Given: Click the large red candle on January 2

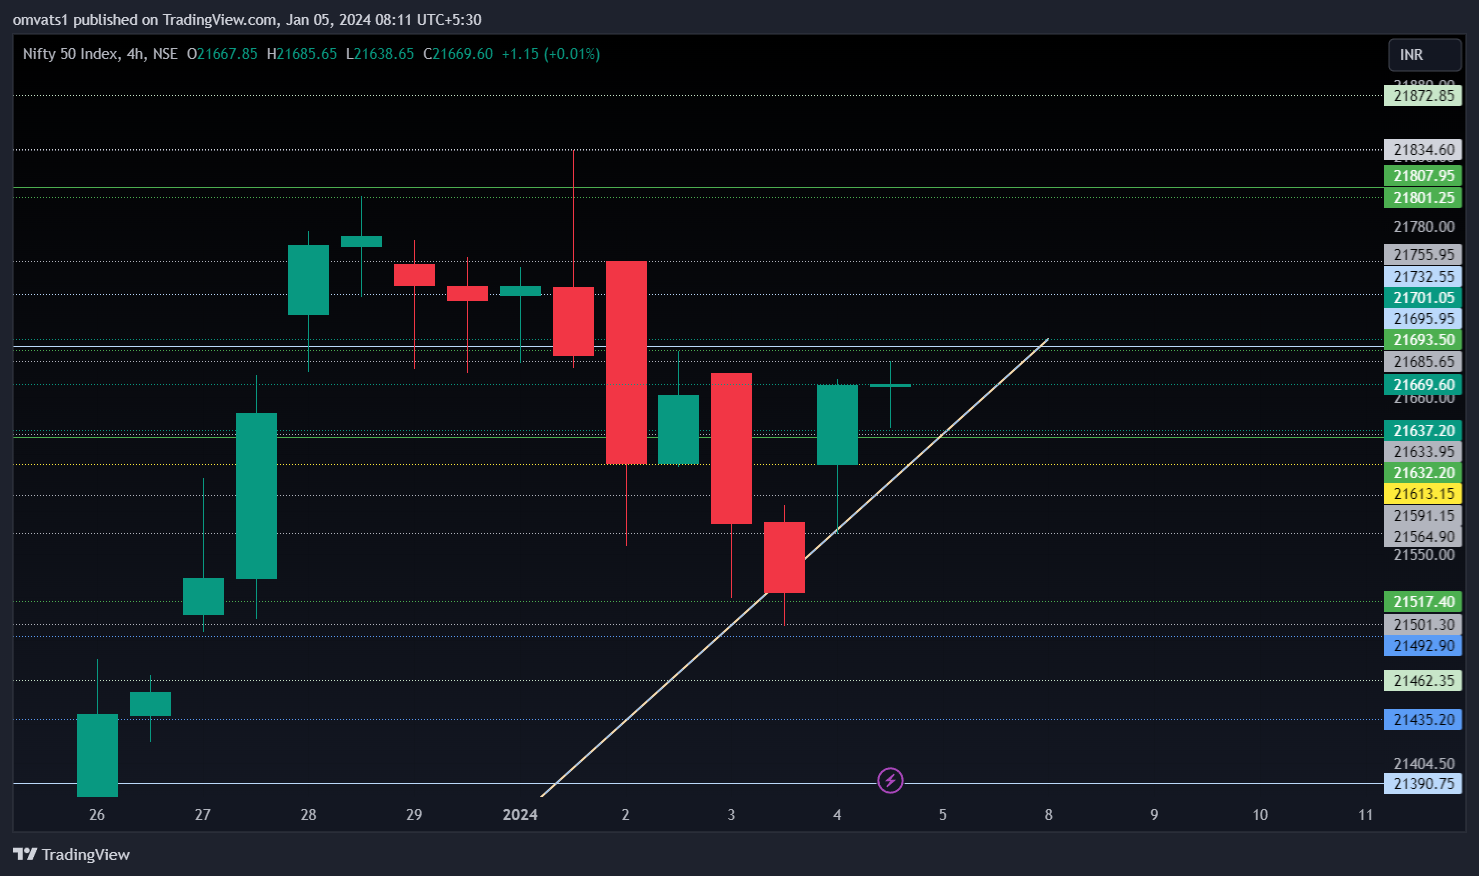Looking at the screenshot, I should [626, 362].
